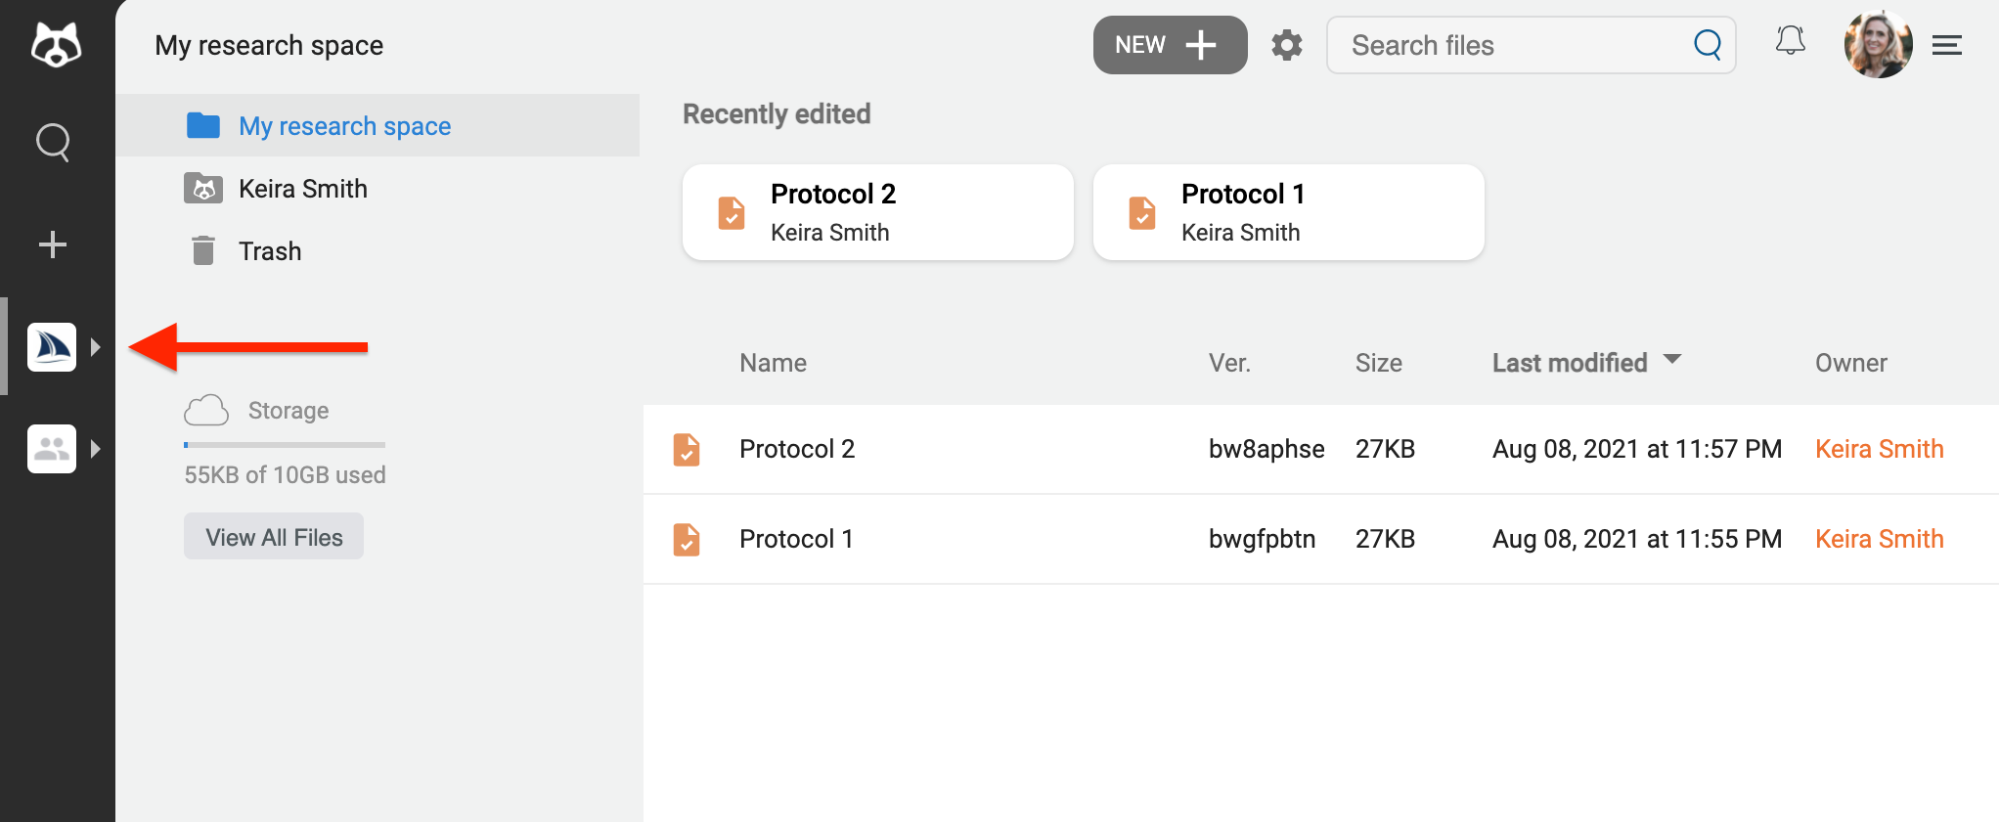Screen dimensions: 1999x822
Task: Click the storage usage progress bar
Action: (283, 444)
